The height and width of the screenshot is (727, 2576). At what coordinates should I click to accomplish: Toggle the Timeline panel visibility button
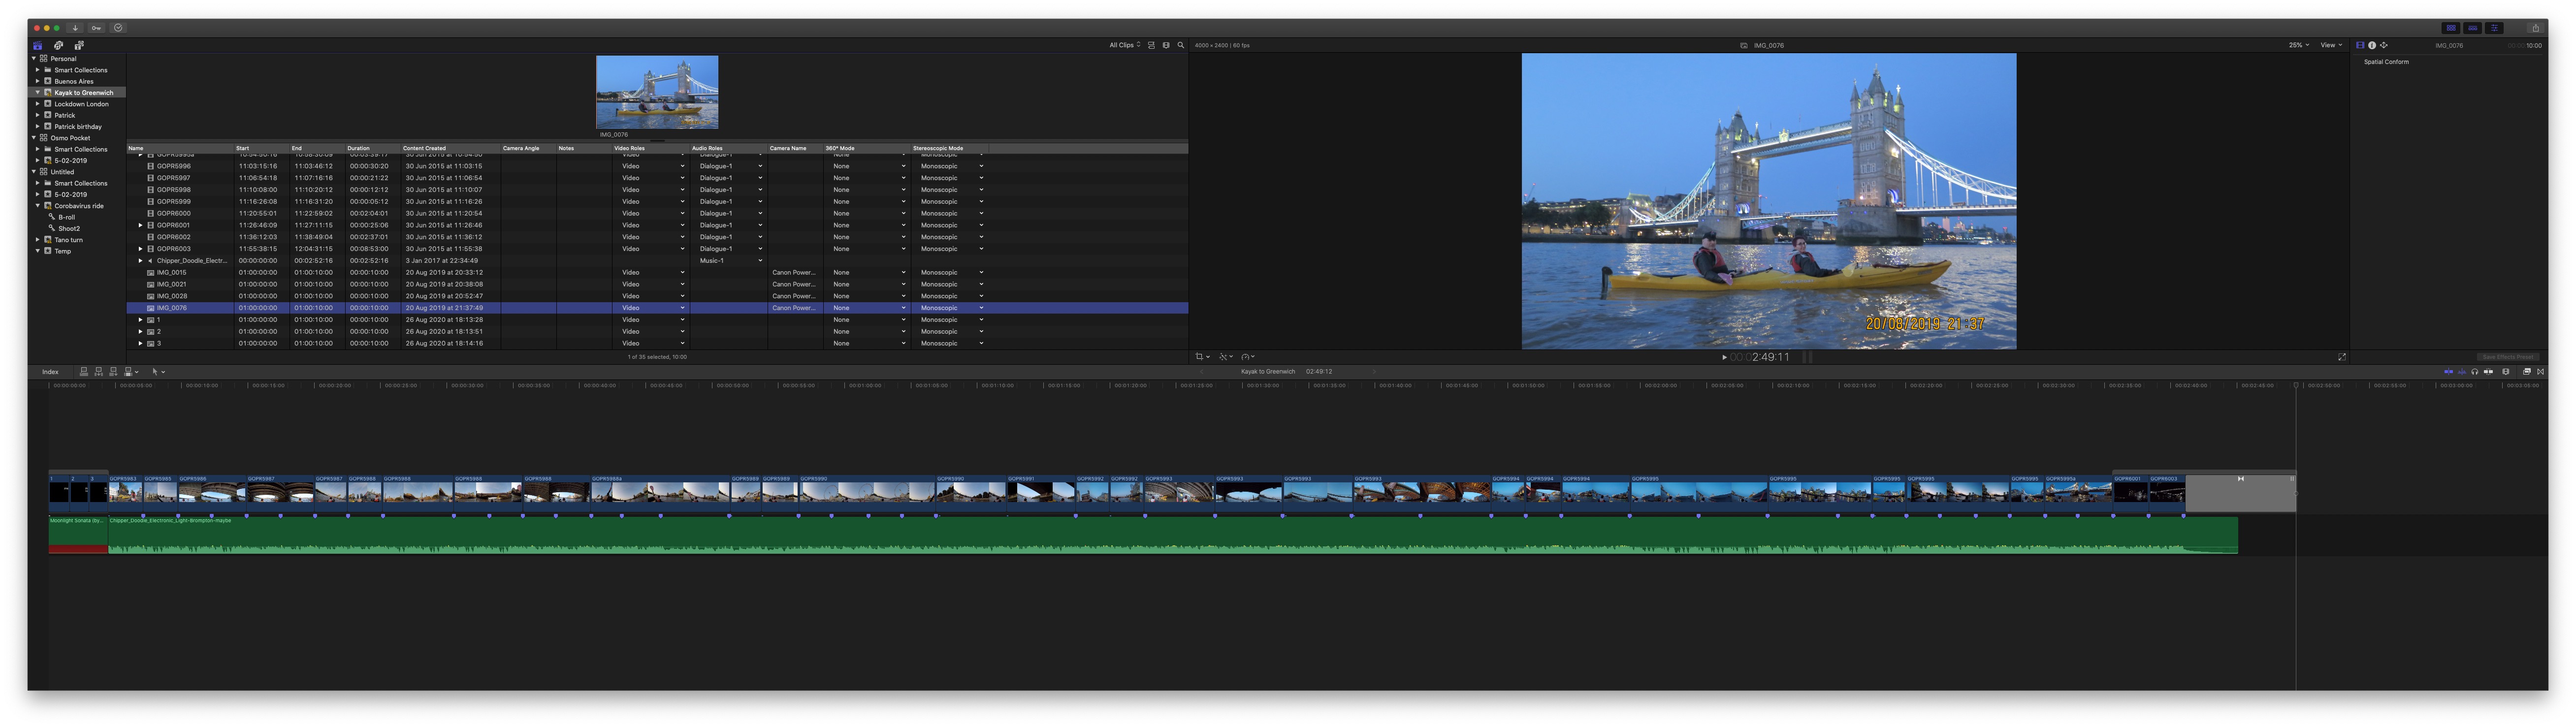click(x=2472, y=28)
